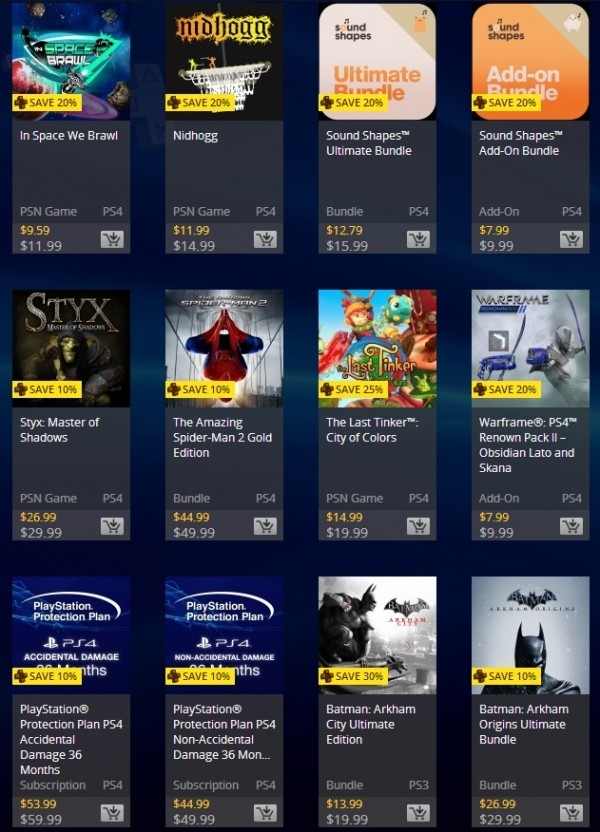Image resolution: width=600 pixels, height=832 pixels.
Task: Open The Amazing Spider-Man 2 Gold Edition title
Action: 222,438
